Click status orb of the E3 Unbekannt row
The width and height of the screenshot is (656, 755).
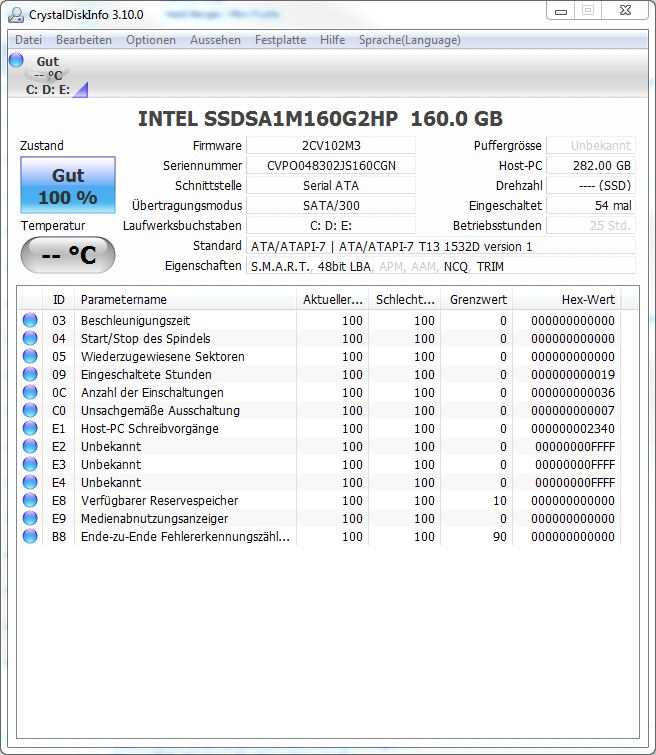[30, 464]
